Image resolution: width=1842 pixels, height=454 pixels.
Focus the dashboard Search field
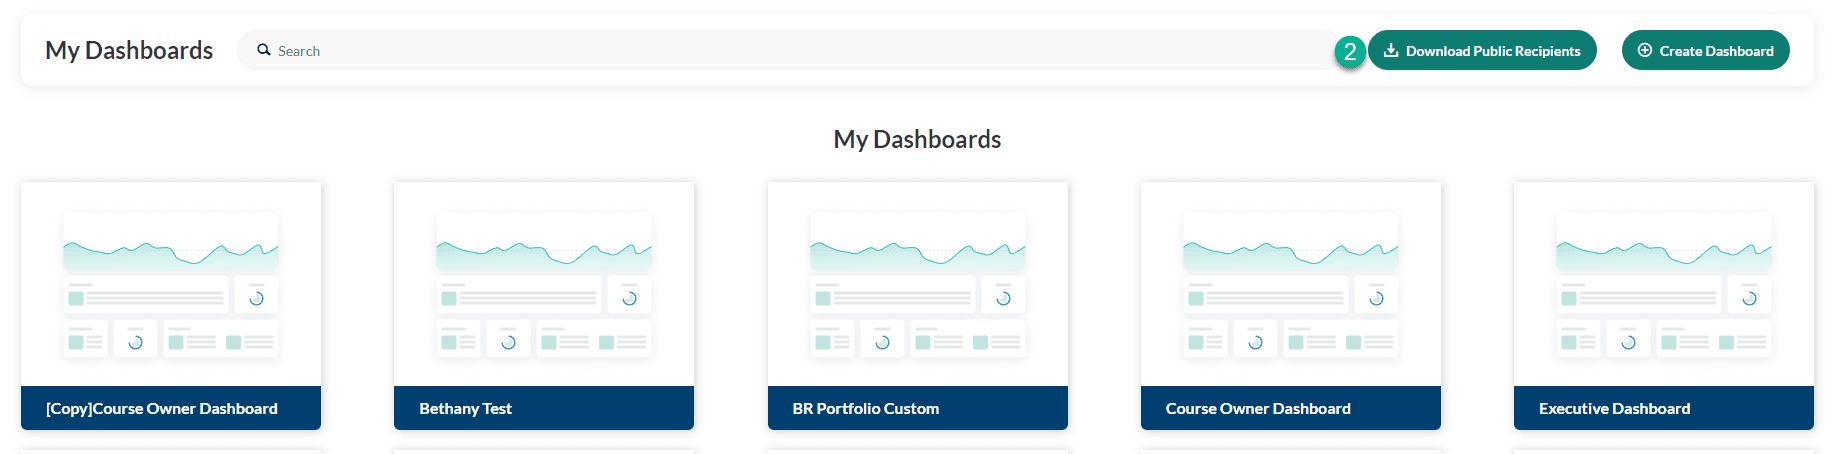tap(780, 50)
